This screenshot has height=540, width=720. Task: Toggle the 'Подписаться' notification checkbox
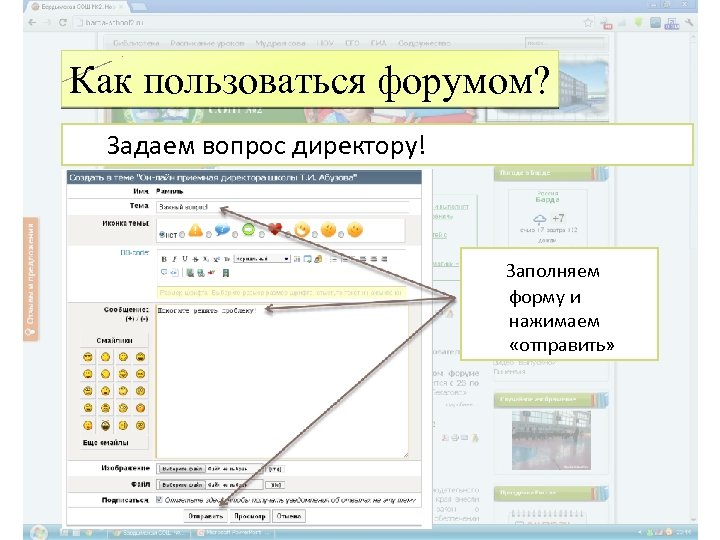tap(159, 500)
